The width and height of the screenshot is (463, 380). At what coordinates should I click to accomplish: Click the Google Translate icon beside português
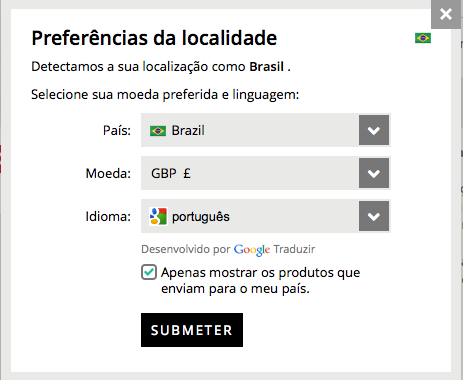click(x=158, y=216)
